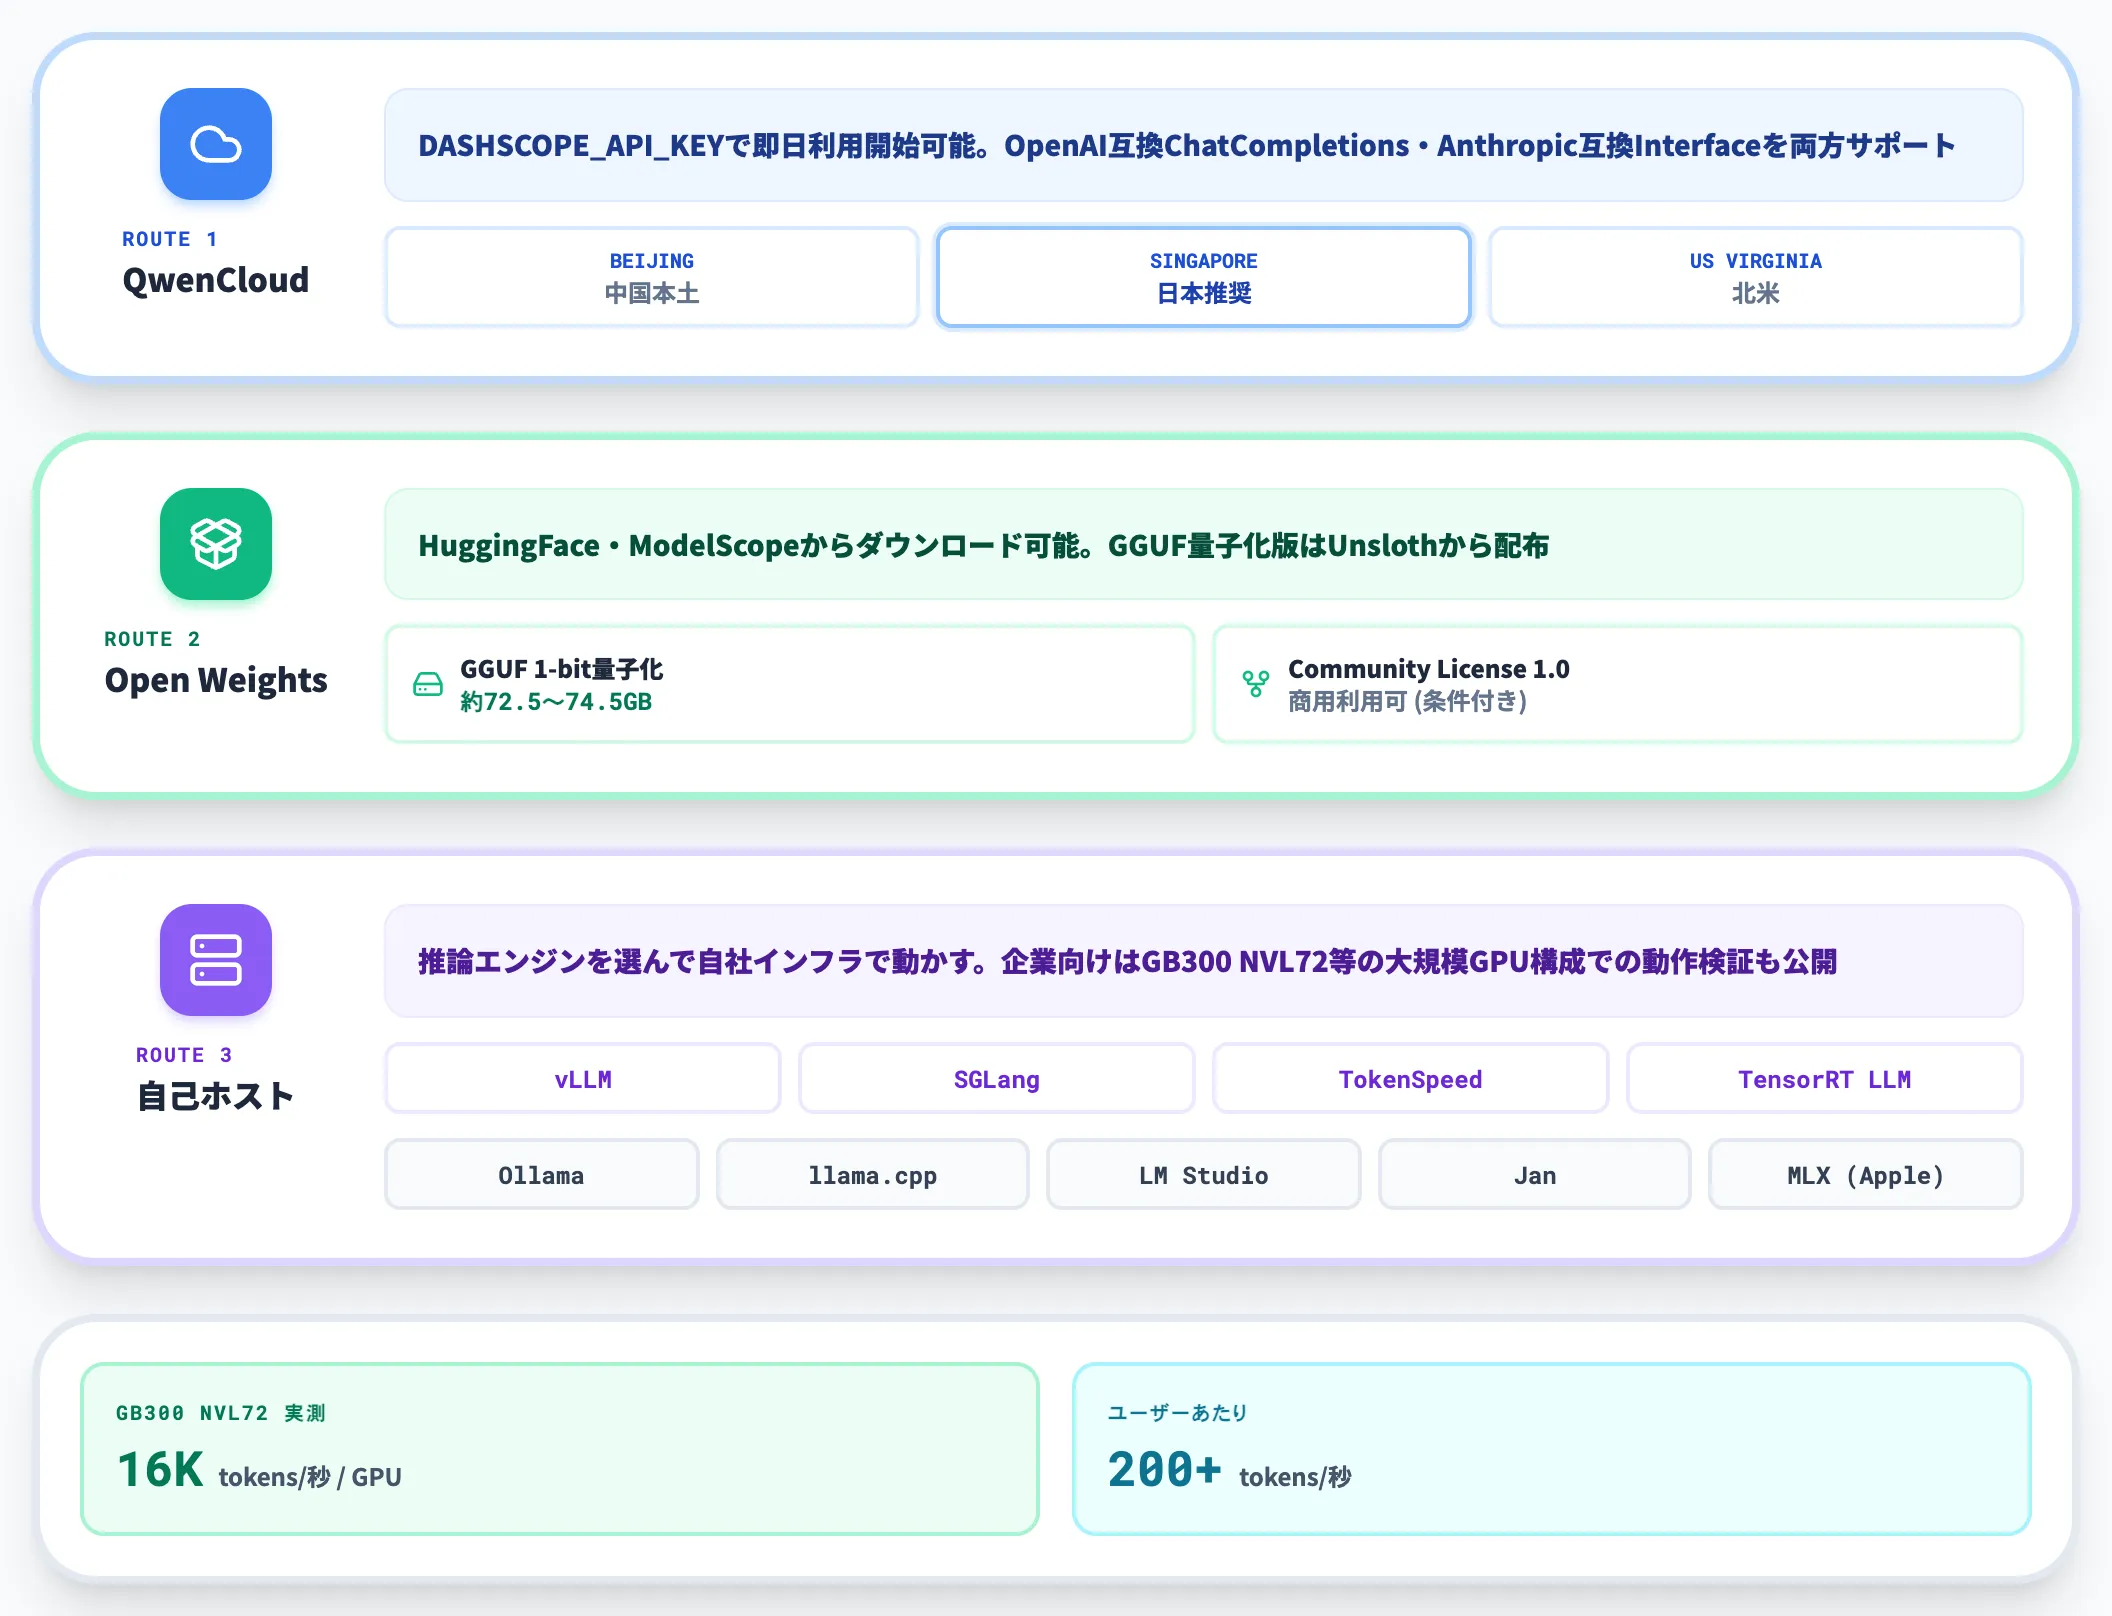Click the fork icon beside Community License 1.0

click(1256, 684)
